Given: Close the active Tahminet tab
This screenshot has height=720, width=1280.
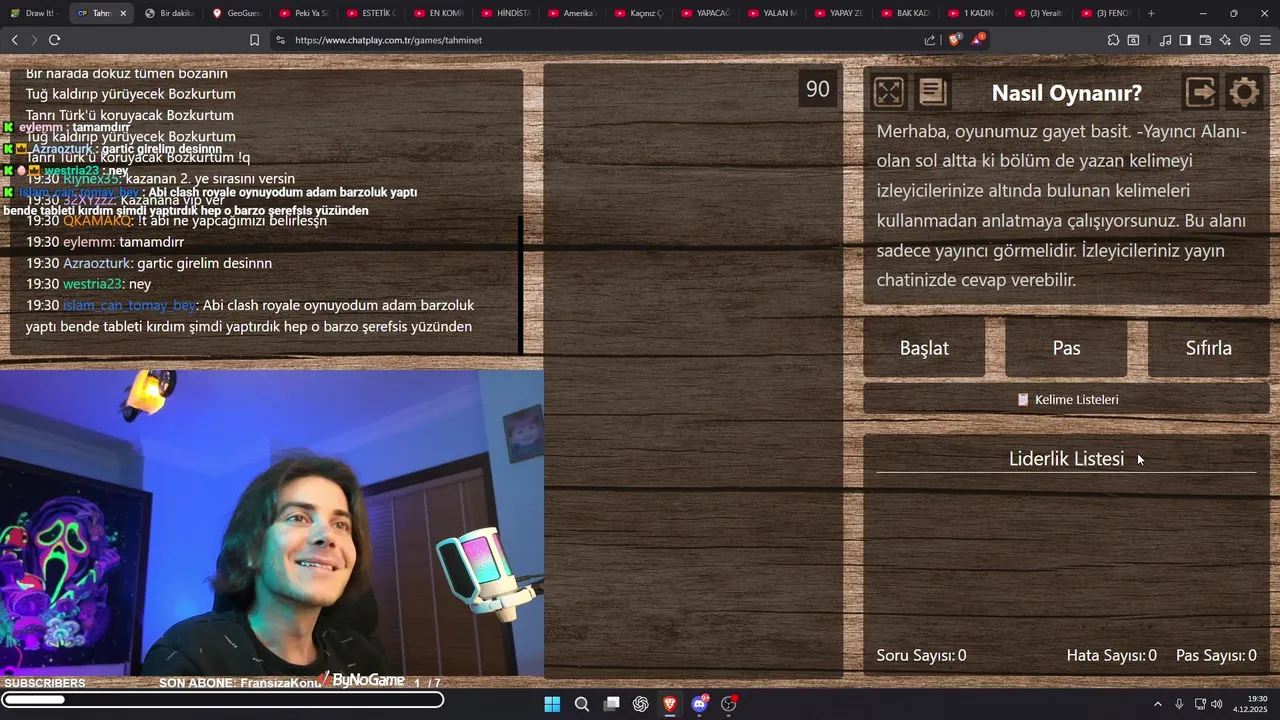Looking at the screenshot, I should (x=123, y=13).
